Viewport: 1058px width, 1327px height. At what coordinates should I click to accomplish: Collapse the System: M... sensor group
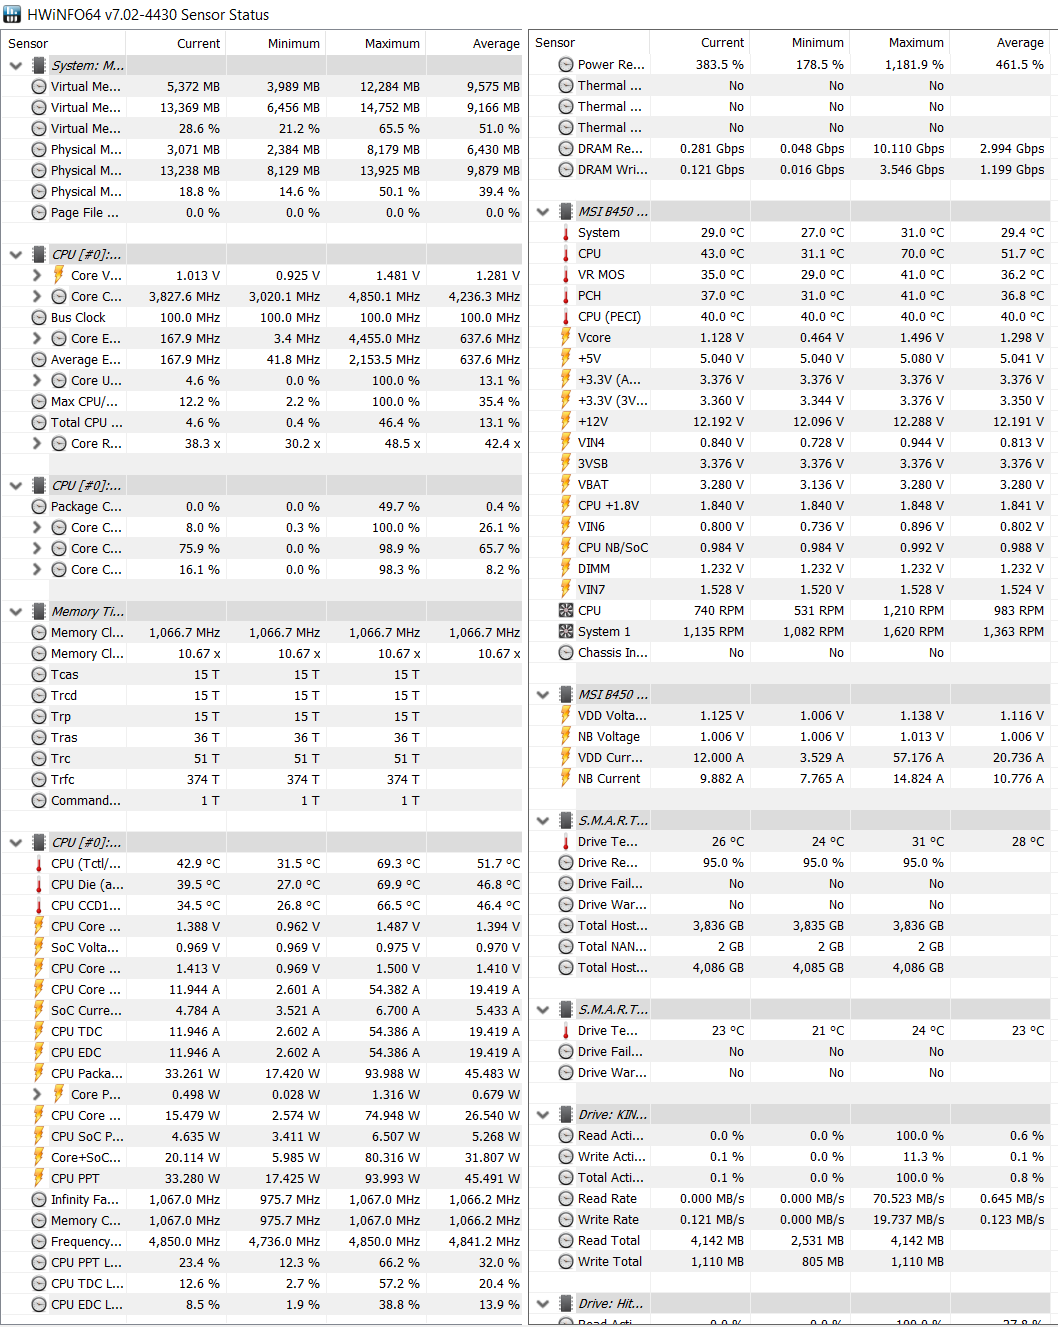pyautogui.click(x=15, y=65)
